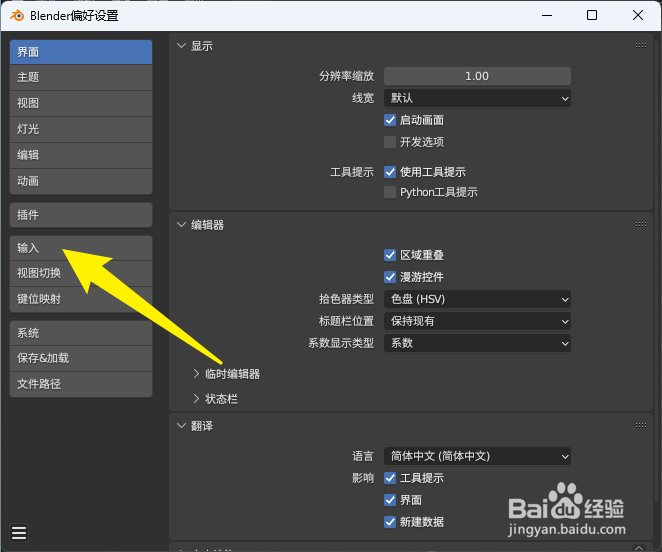Toggle the 区域重叠 checkbox

click(x=390, y=255)
